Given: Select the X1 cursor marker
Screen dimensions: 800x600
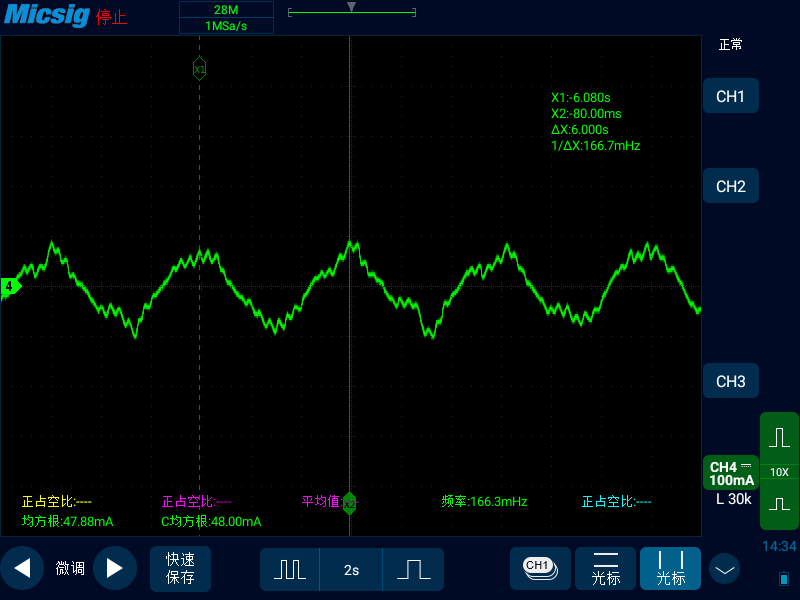Looking at the screenshot, I should pyautogui.click(x=199, y=69).
